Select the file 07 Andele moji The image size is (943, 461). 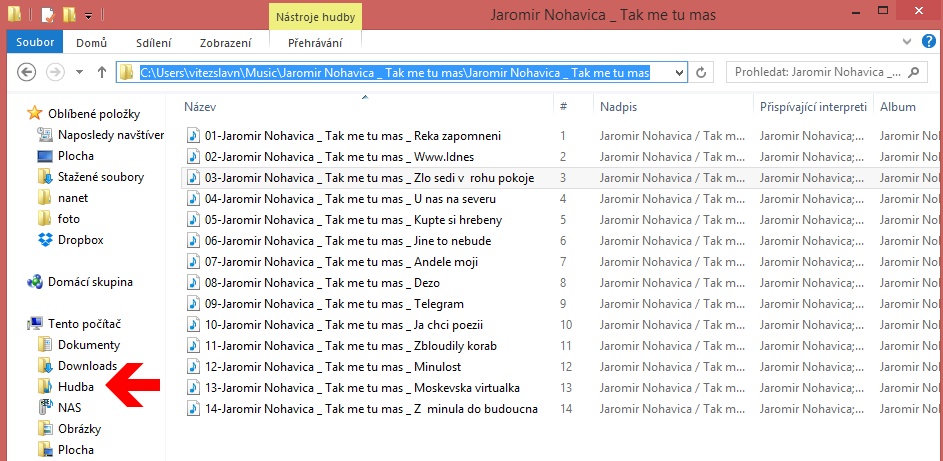coord(341,262)
